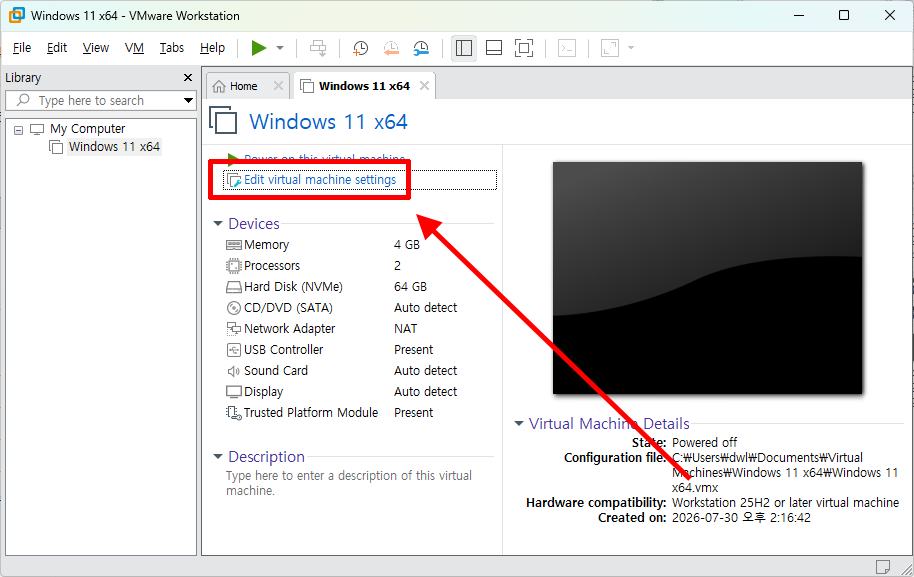Collapse the Devices section

point(218,224)
